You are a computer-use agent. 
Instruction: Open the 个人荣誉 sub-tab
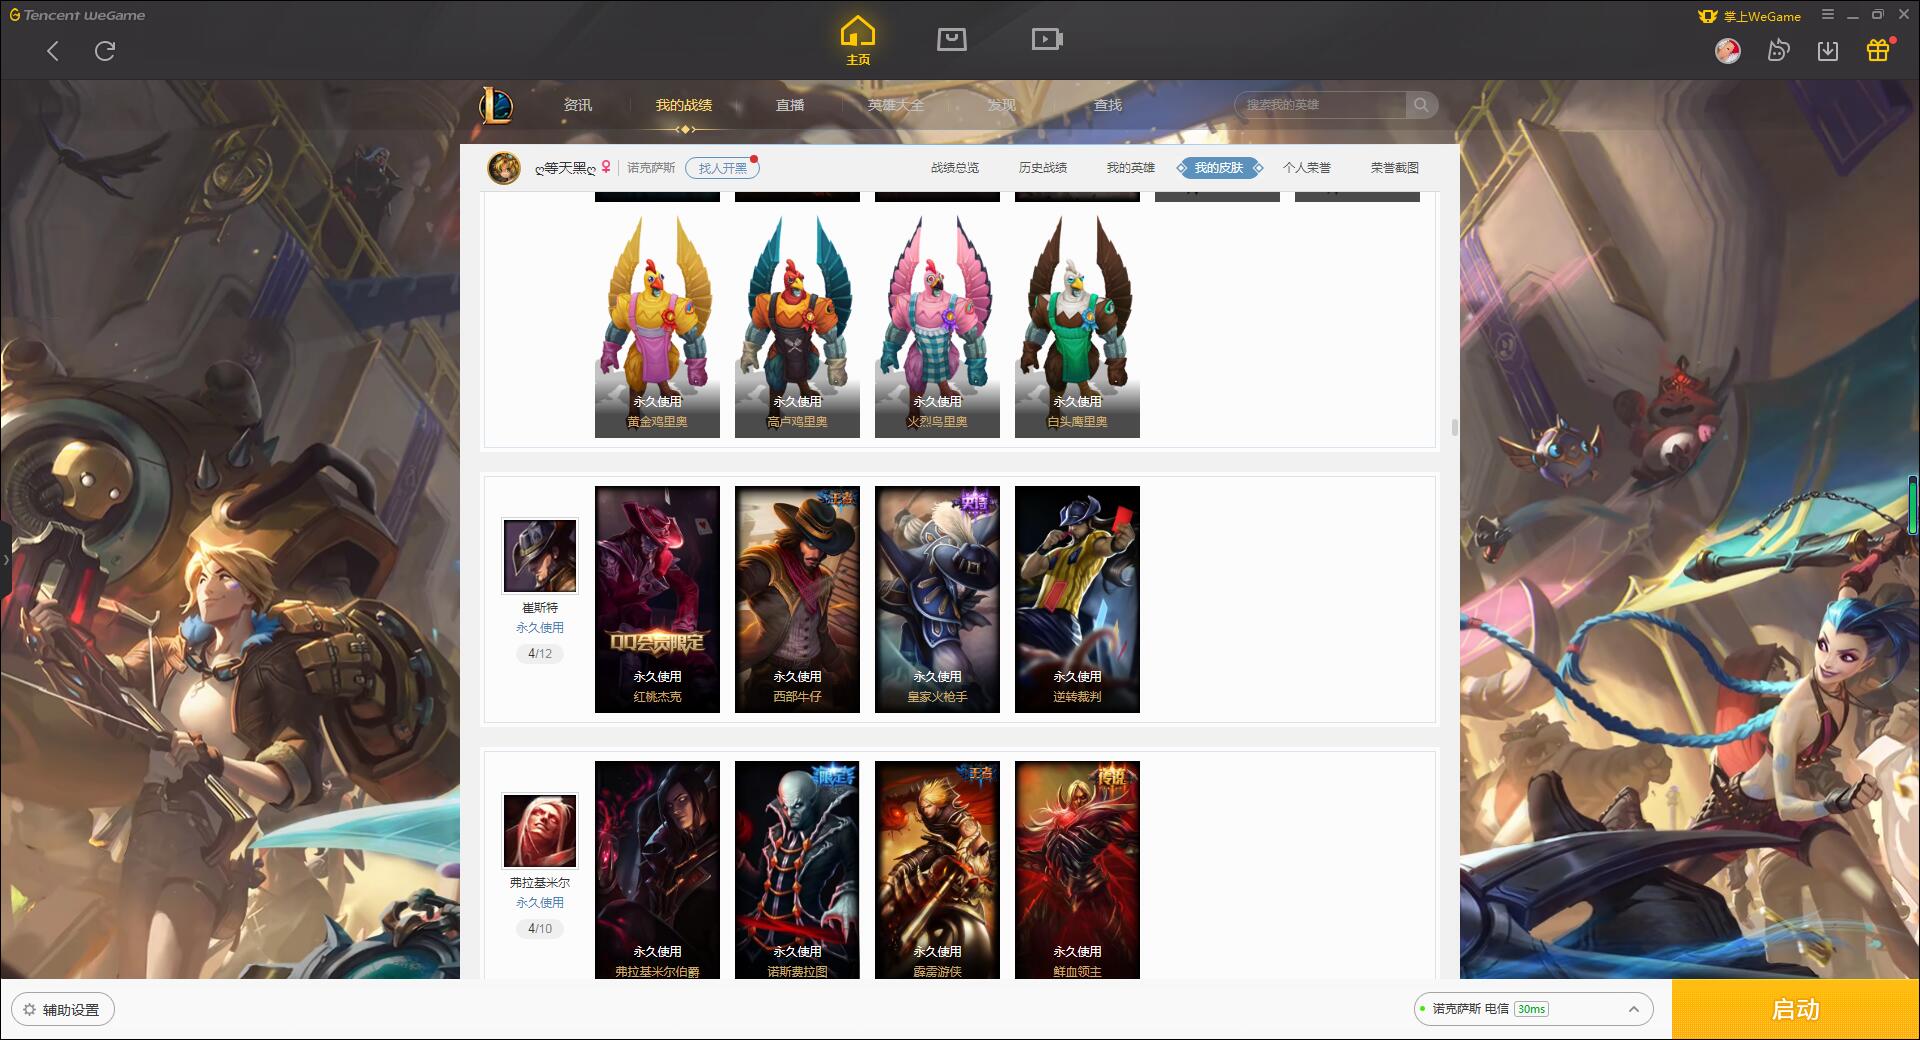[1307, 168]
